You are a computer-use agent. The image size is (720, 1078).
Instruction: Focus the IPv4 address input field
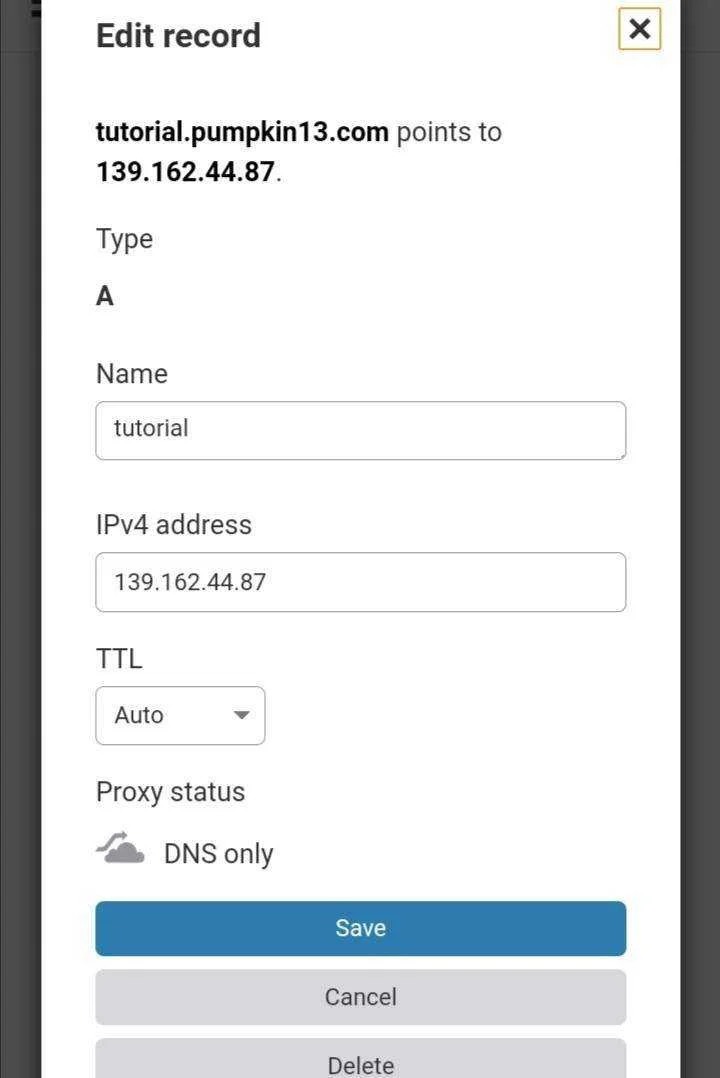tap(360, 582)
